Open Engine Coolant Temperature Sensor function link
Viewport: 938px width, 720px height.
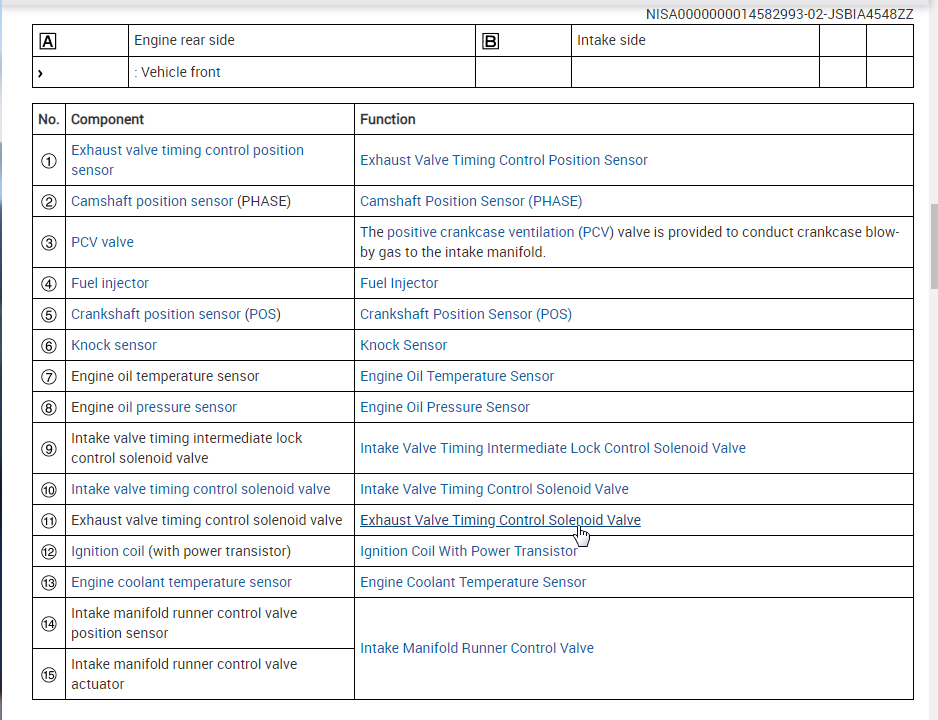(473, 582)
